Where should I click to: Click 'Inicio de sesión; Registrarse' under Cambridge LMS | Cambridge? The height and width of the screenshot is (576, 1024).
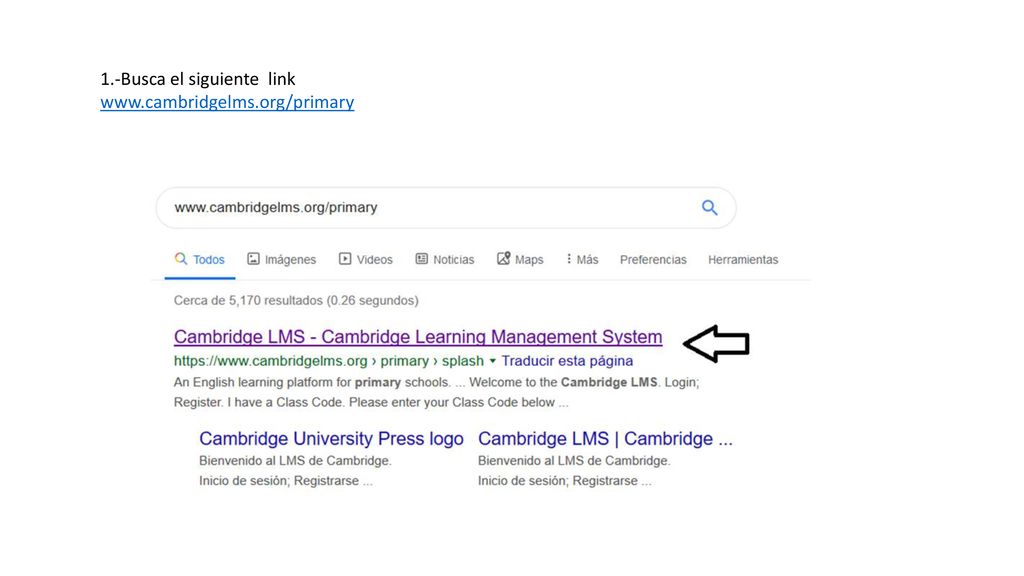564,481
